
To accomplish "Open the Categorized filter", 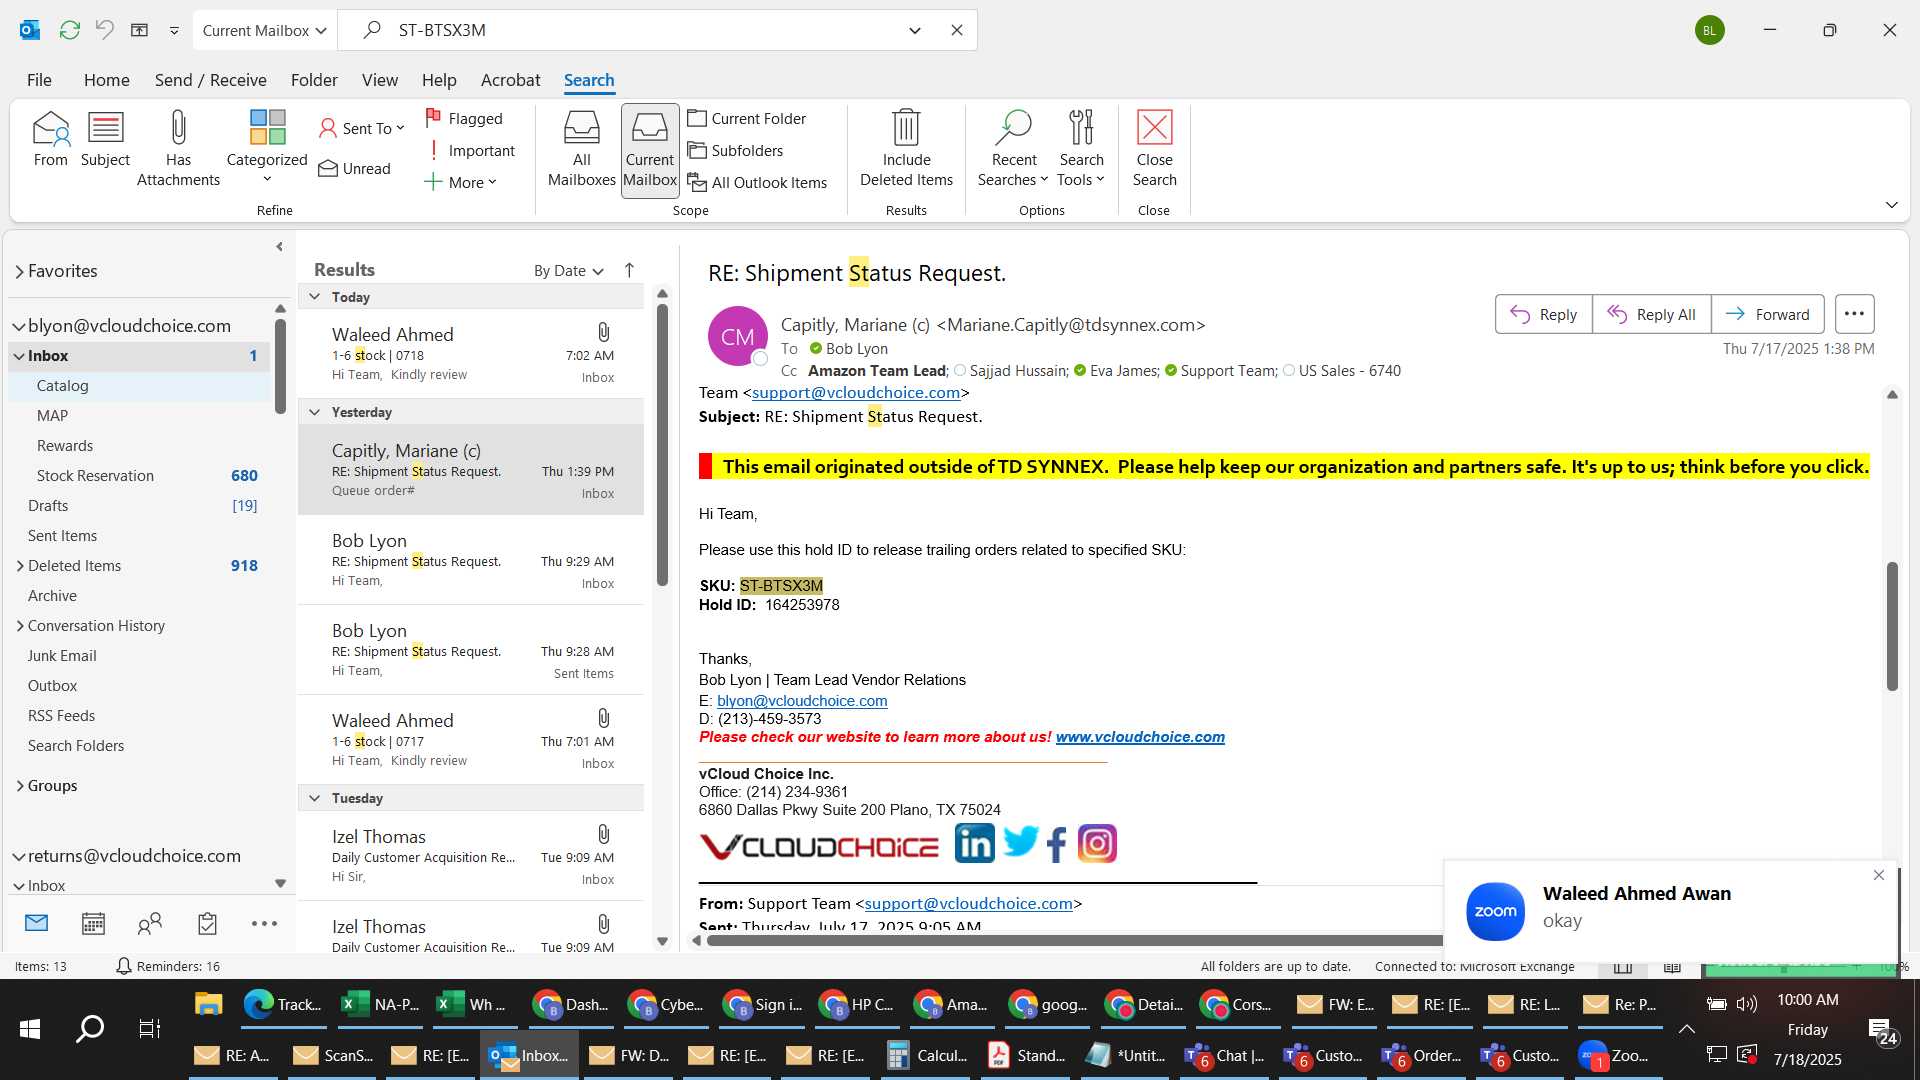I will pyautogui.click(x=267, y=148).
